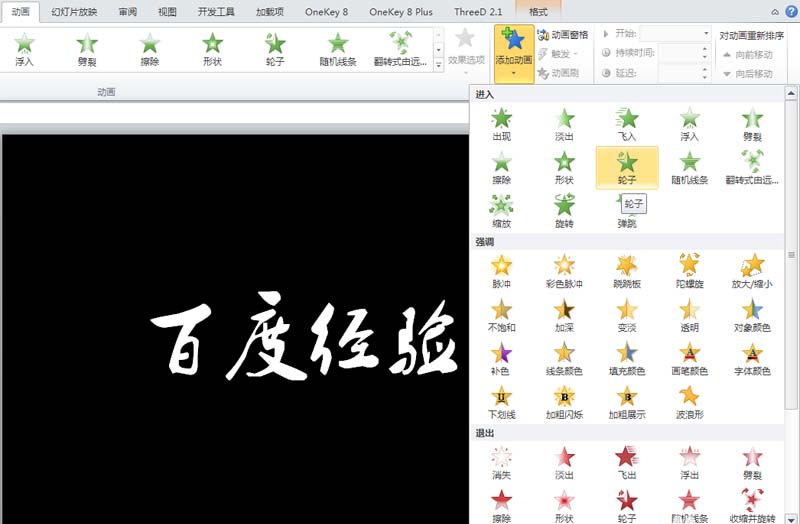
Task: Open the 触发 dropdown
Action: tap(558, 53)
